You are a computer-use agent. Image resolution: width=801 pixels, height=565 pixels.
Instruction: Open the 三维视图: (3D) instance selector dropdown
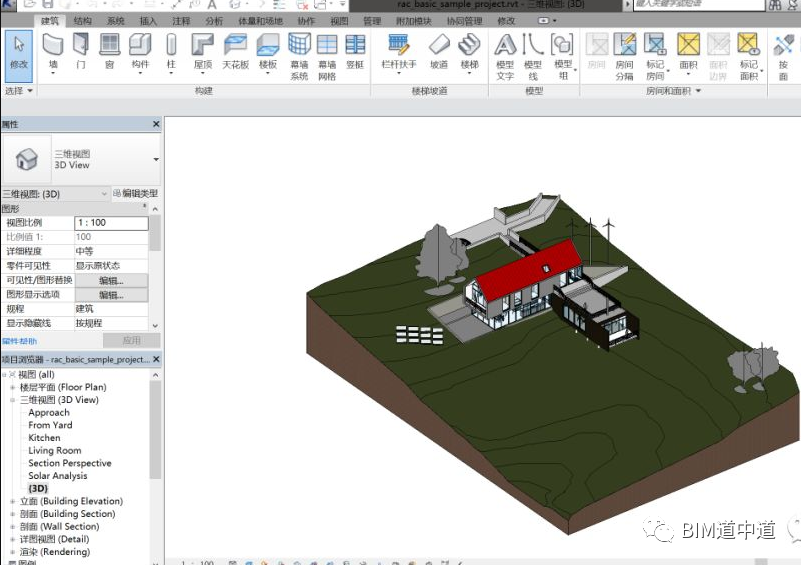[x=104, y=194]
